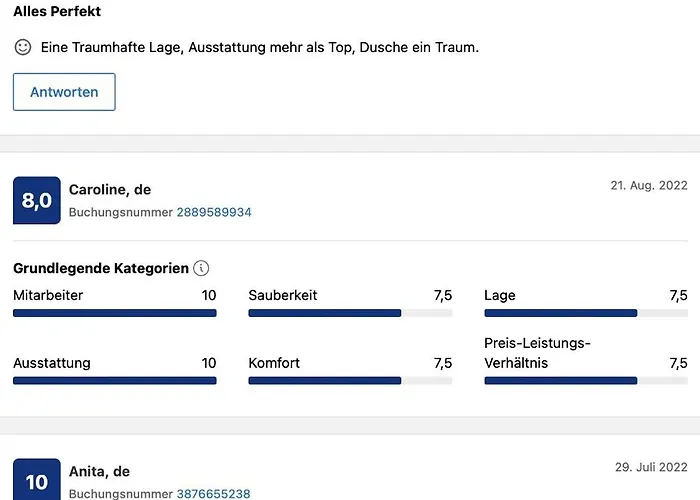Click the reviewer name Anita, de

pos(99,471)
